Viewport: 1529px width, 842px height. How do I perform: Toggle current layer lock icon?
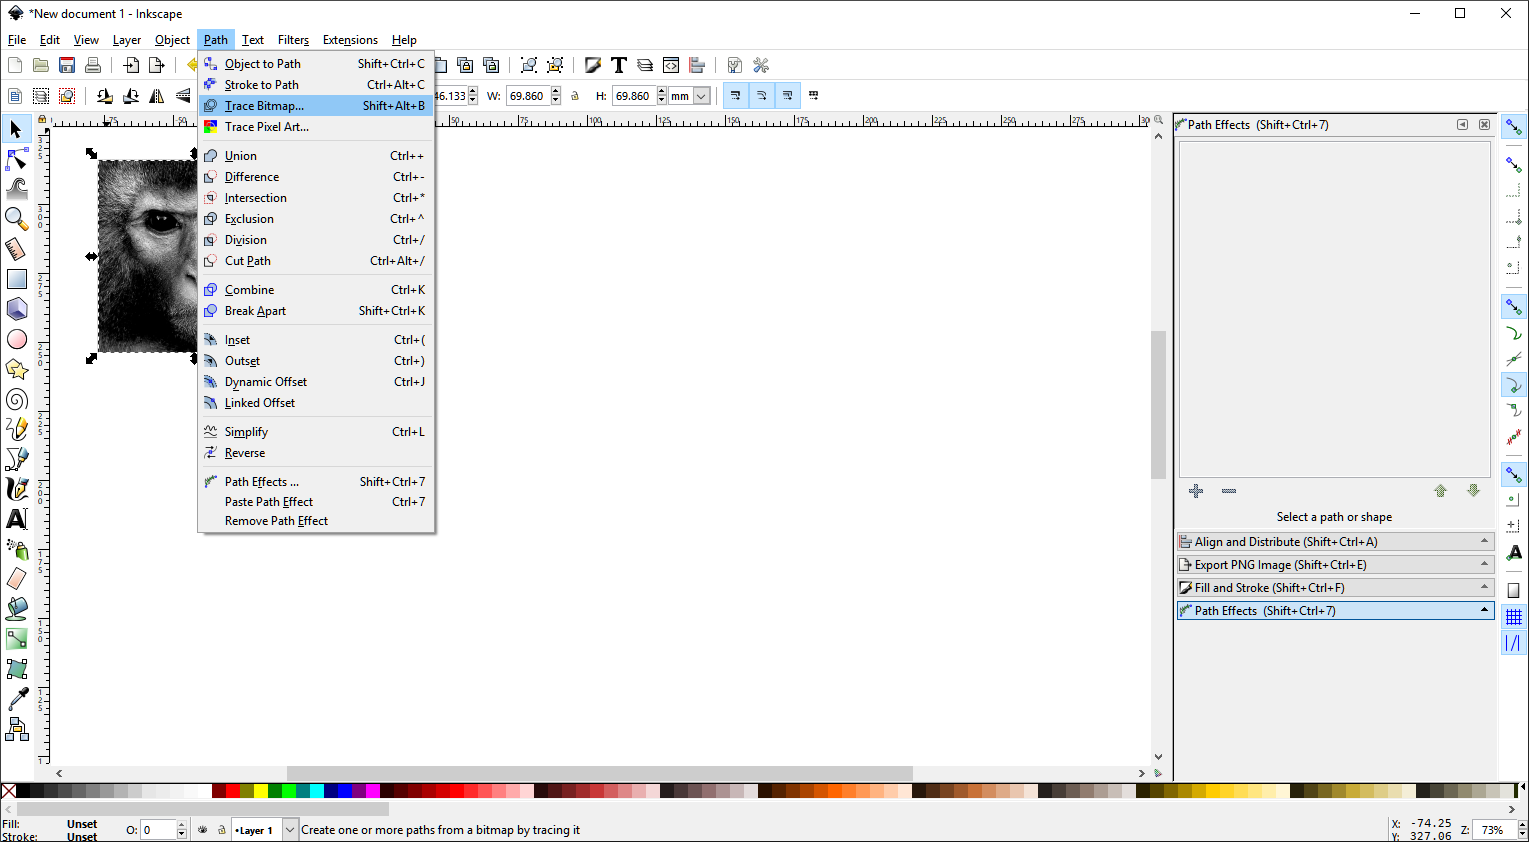point(222,830)
